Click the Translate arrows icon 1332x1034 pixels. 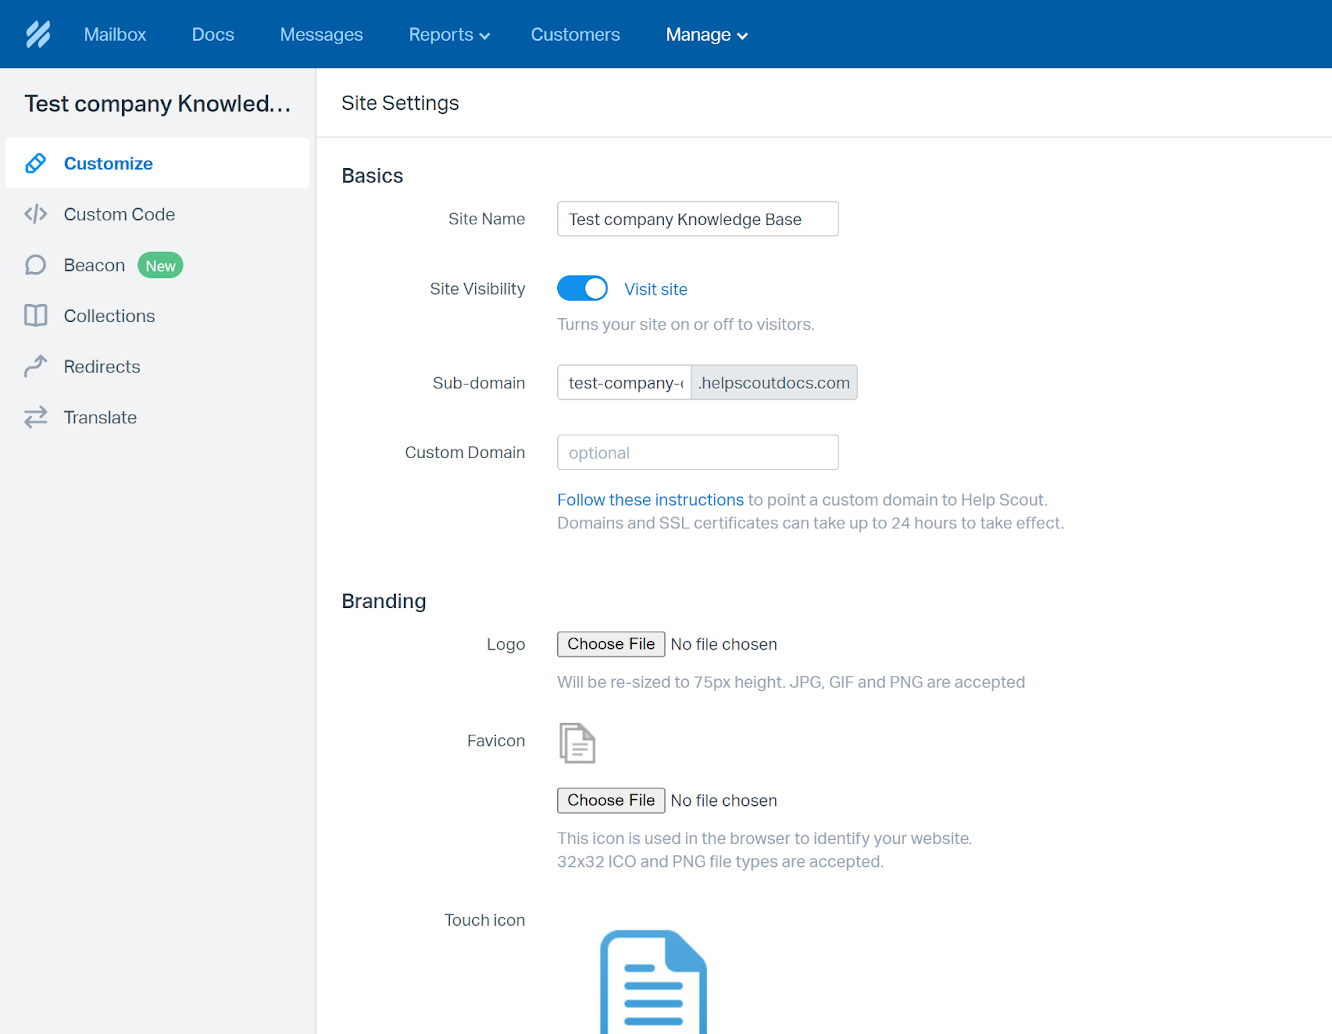pyautogui.click(x=36, y=417)
